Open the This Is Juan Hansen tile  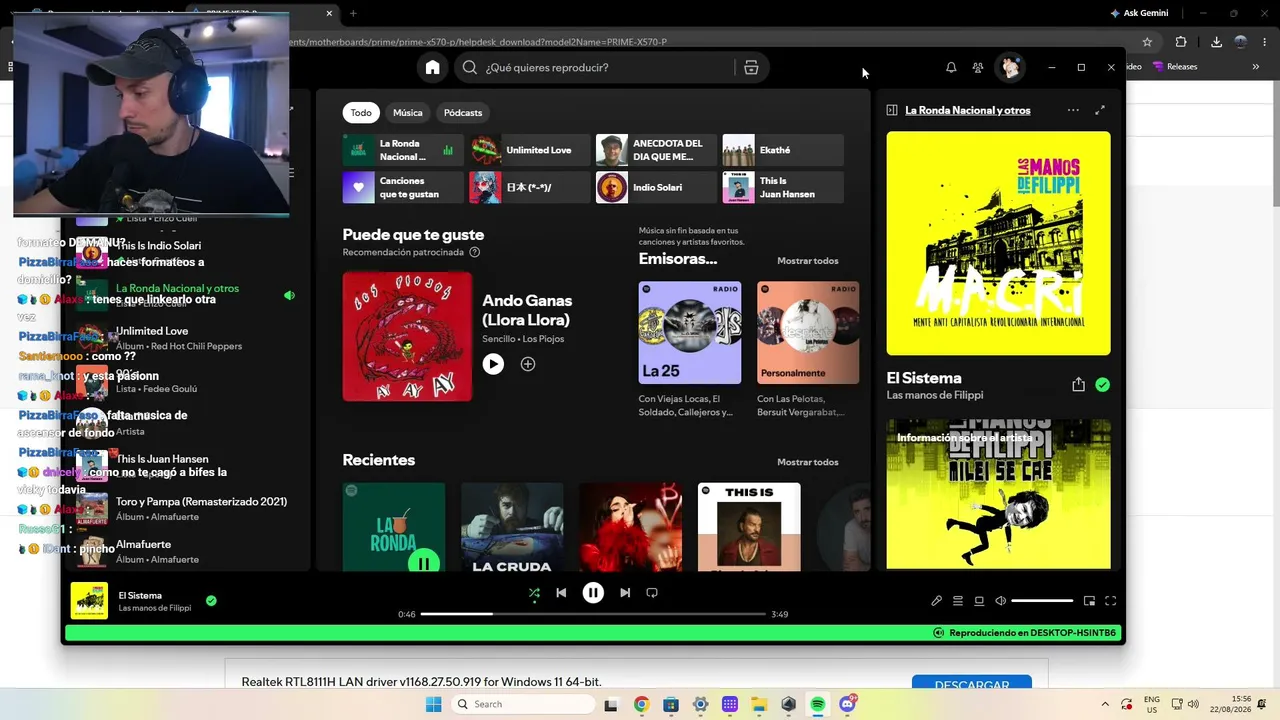[783, 187]
